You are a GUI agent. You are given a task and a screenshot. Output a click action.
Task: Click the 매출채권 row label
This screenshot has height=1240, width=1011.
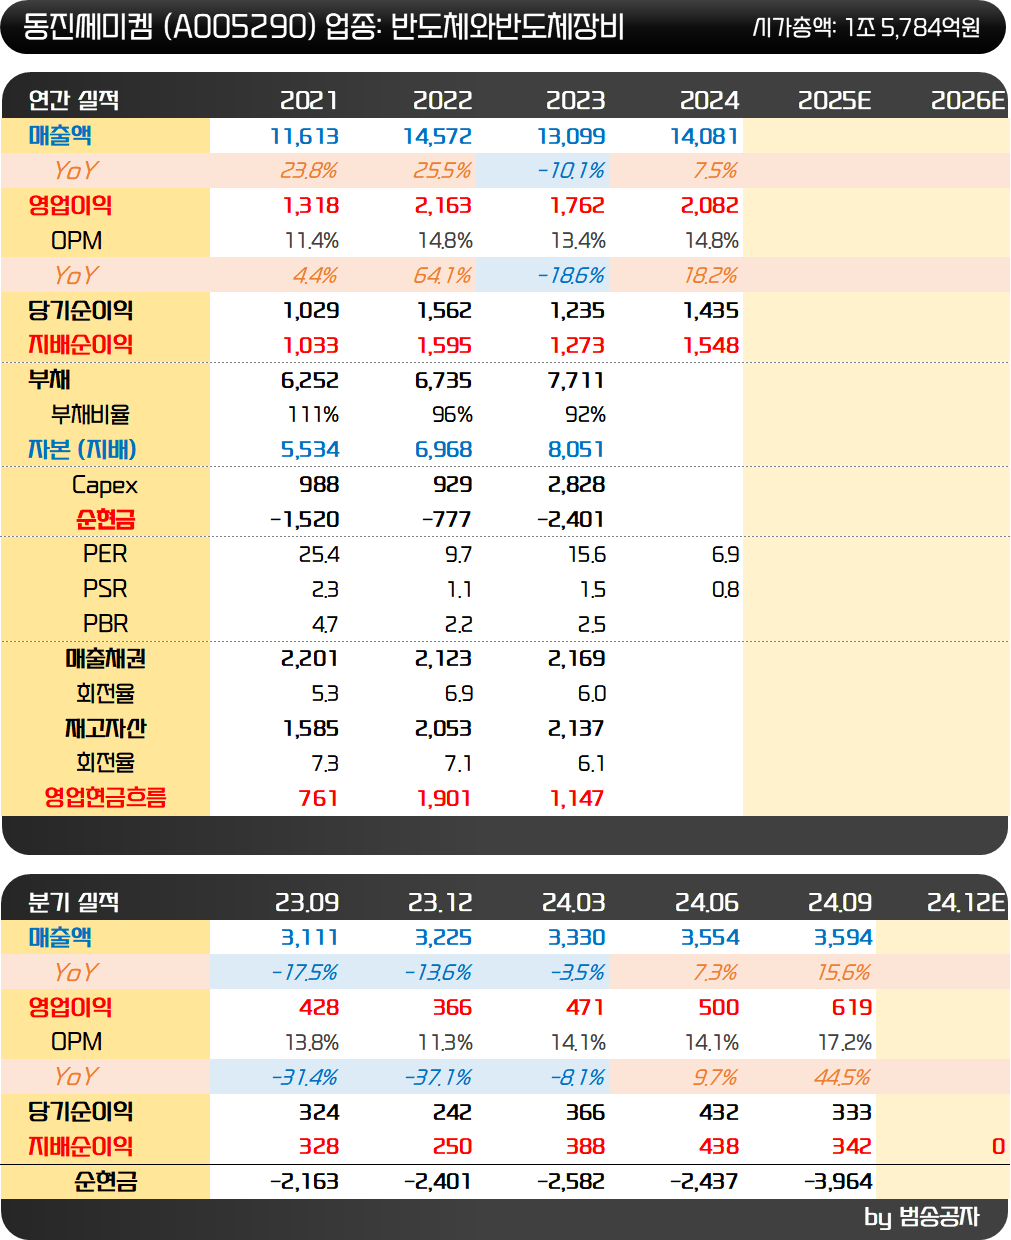click(x=105, y=659)
